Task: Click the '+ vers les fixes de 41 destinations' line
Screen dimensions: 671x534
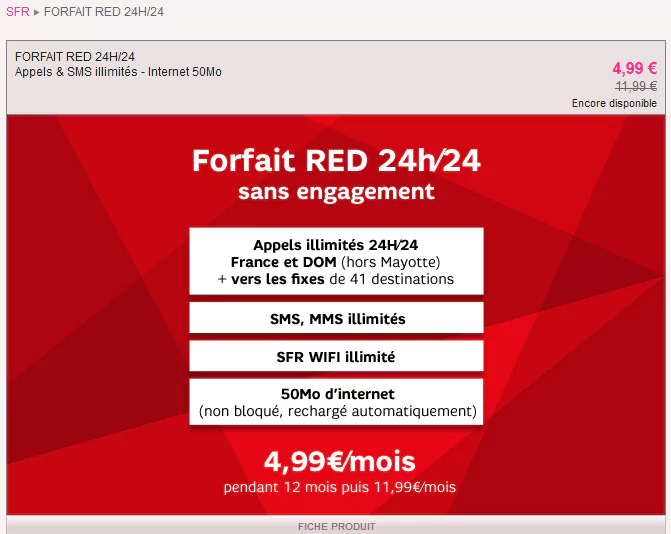Action: pos(336,279)
